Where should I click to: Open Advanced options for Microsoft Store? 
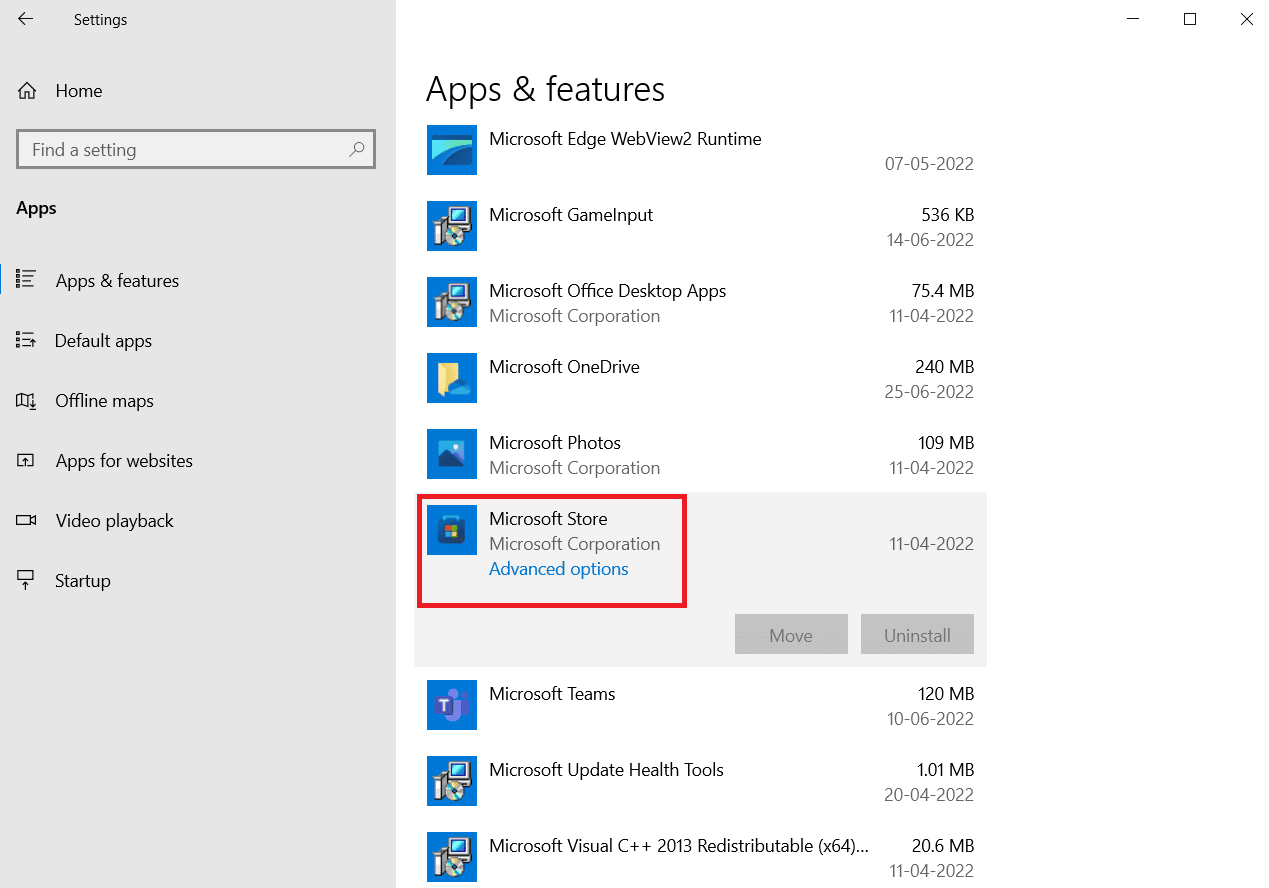(559, 569)
